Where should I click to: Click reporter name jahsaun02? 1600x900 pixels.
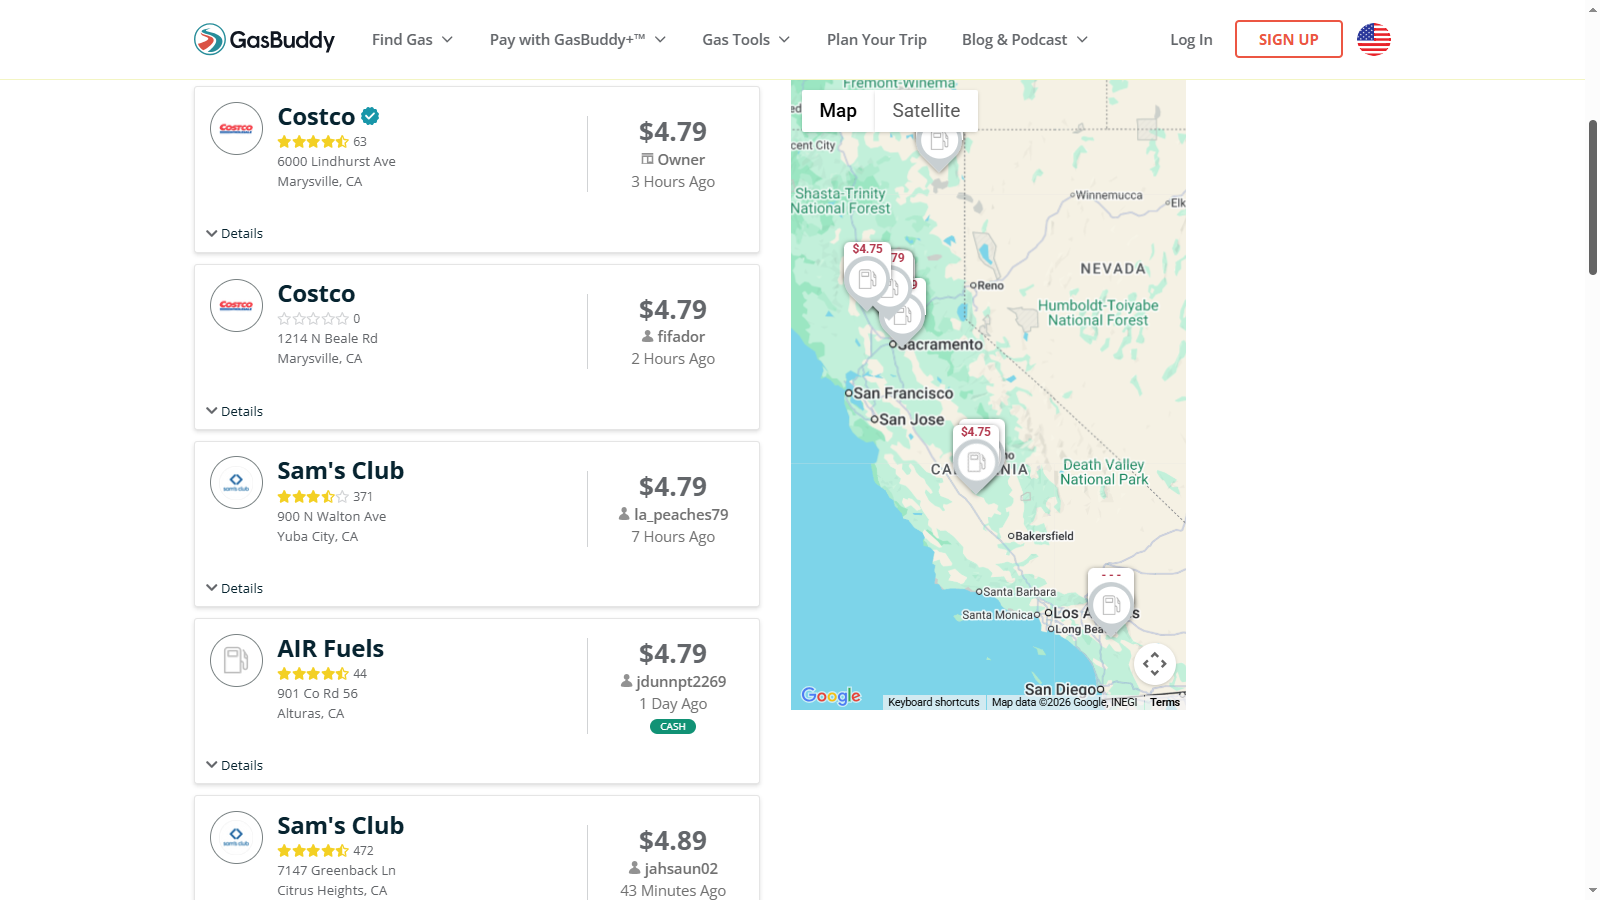681,869
